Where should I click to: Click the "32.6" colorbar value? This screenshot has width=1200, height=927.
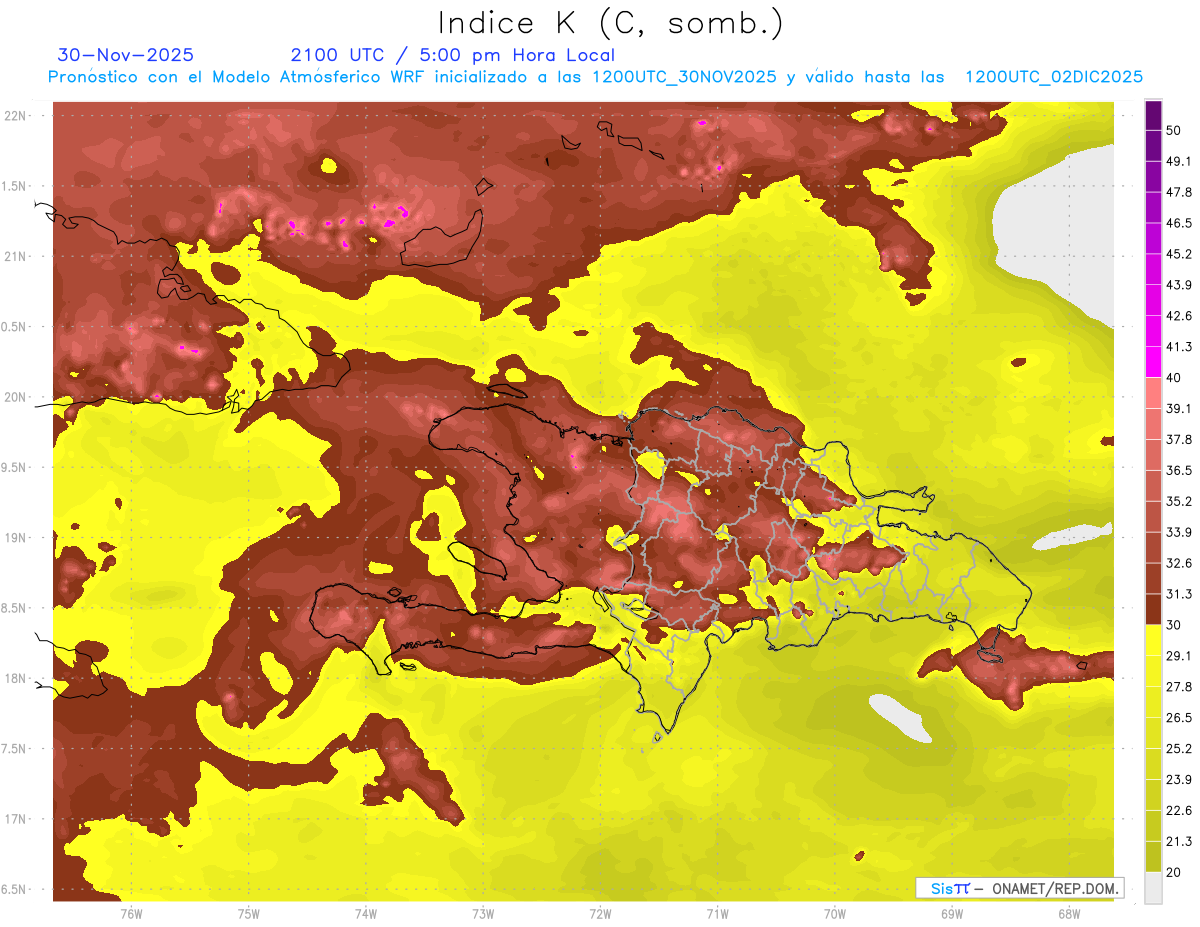pyautogui.click(x=1179, y=563)
